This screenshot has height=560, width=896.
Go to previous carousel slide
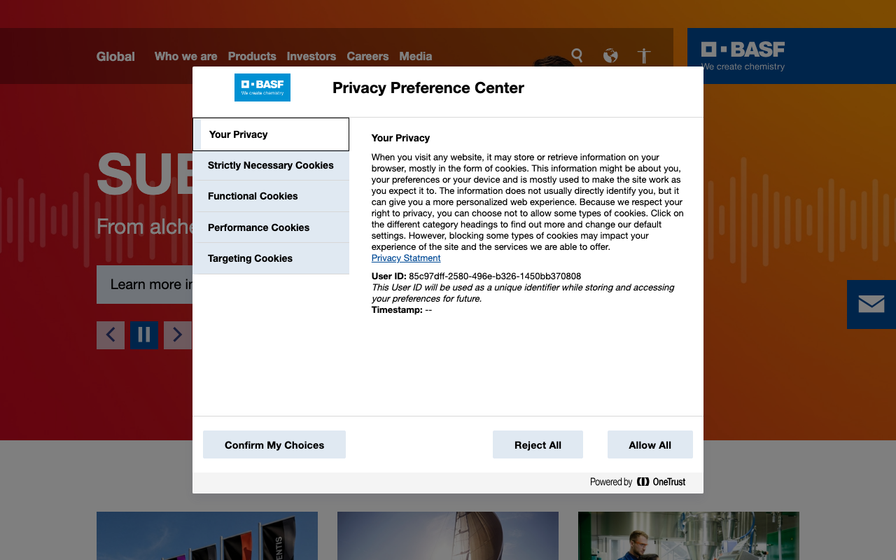(110, 335)
